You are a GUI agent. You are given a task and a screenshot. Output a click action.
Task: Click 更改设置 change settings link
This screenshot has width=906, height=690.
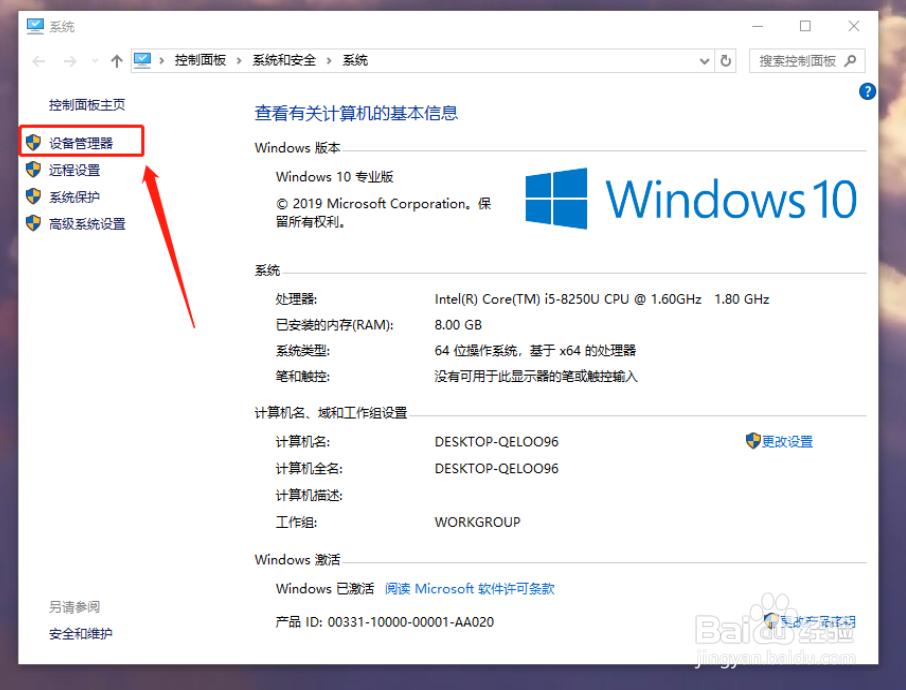tap(787, 442)
